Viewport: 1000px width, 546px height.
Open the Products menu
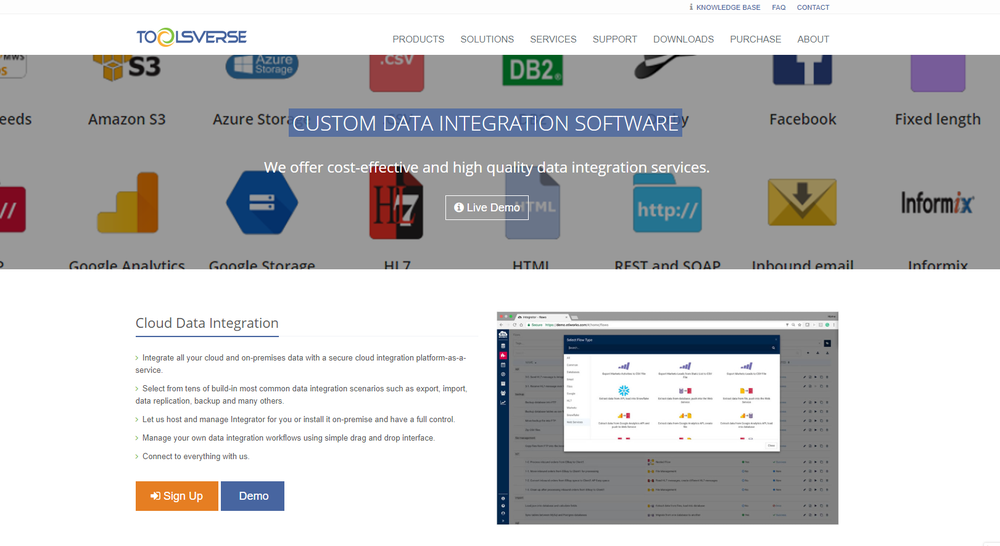coord(418,40)
